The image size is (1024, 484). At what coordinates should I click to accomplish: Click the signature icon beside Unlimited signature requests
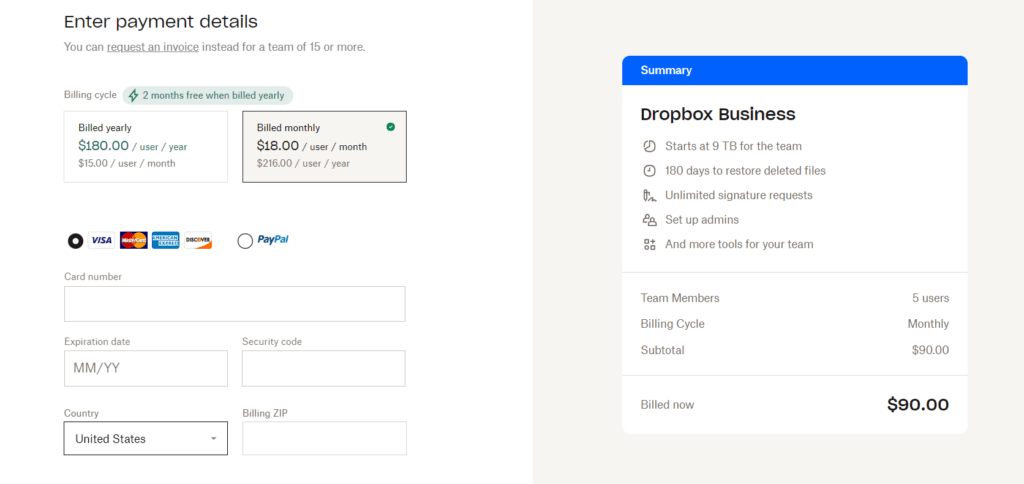pyautogui.click(x=648, y=195)
